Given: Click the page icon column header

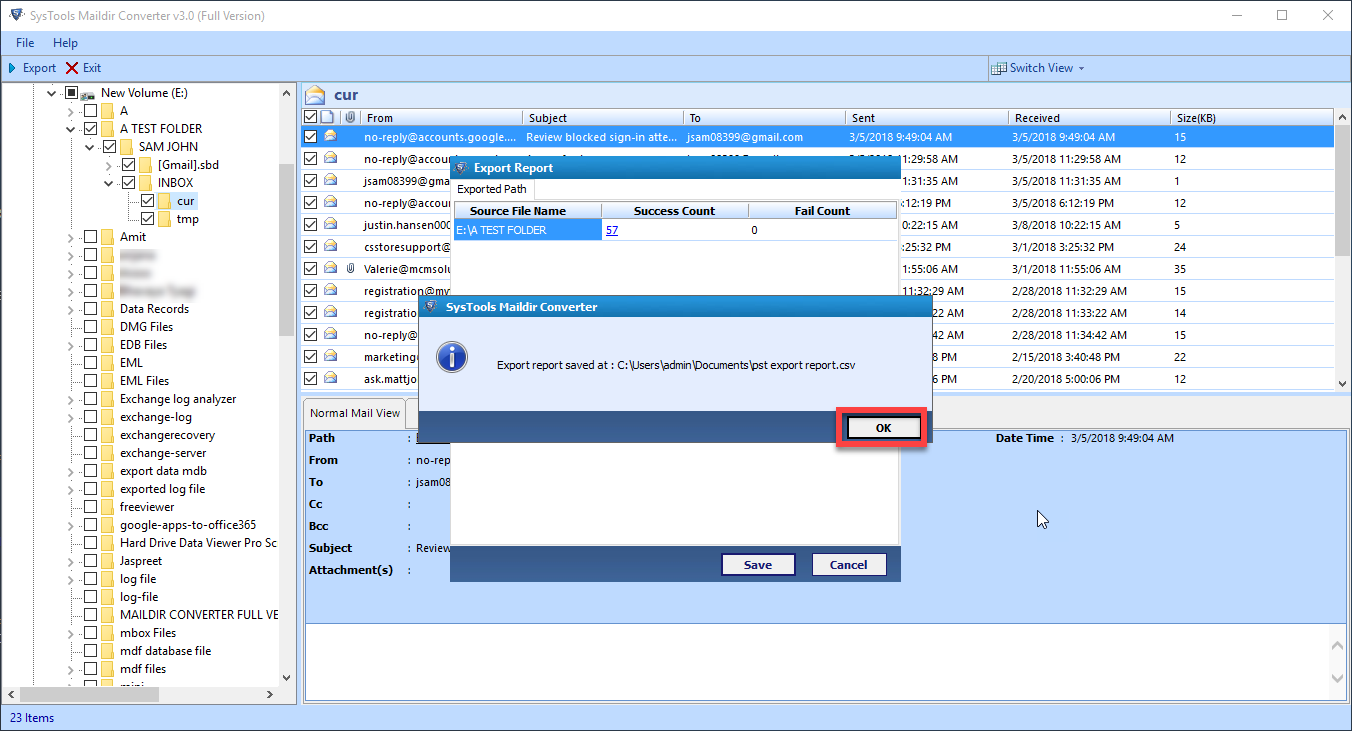Looking at the screenshot, I should (328, 117).
